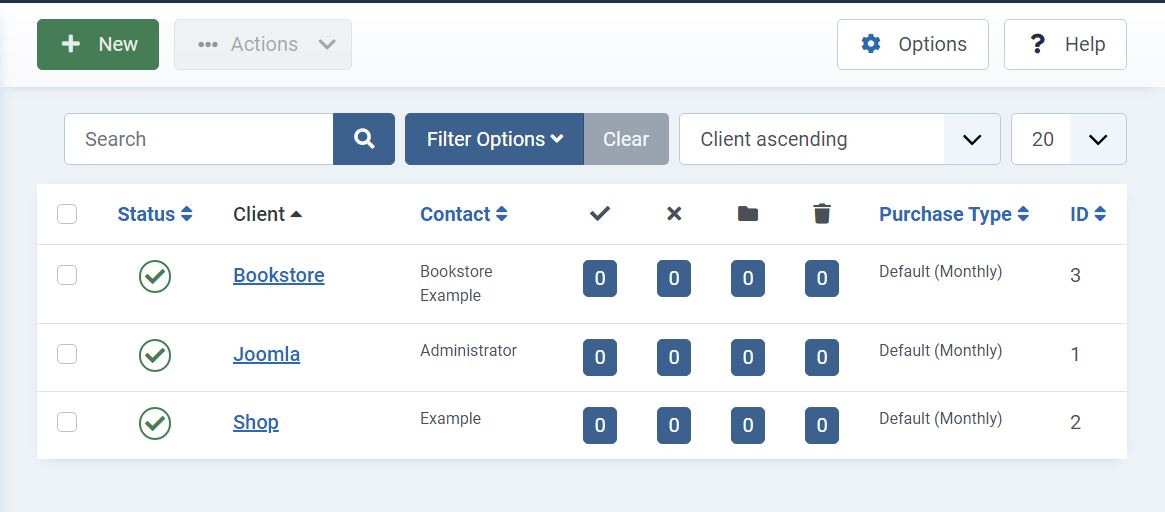This screenshot has height=512, width=1165.
Task: Check the Bookstore row checkbox
Action: (x=67, y=275)
